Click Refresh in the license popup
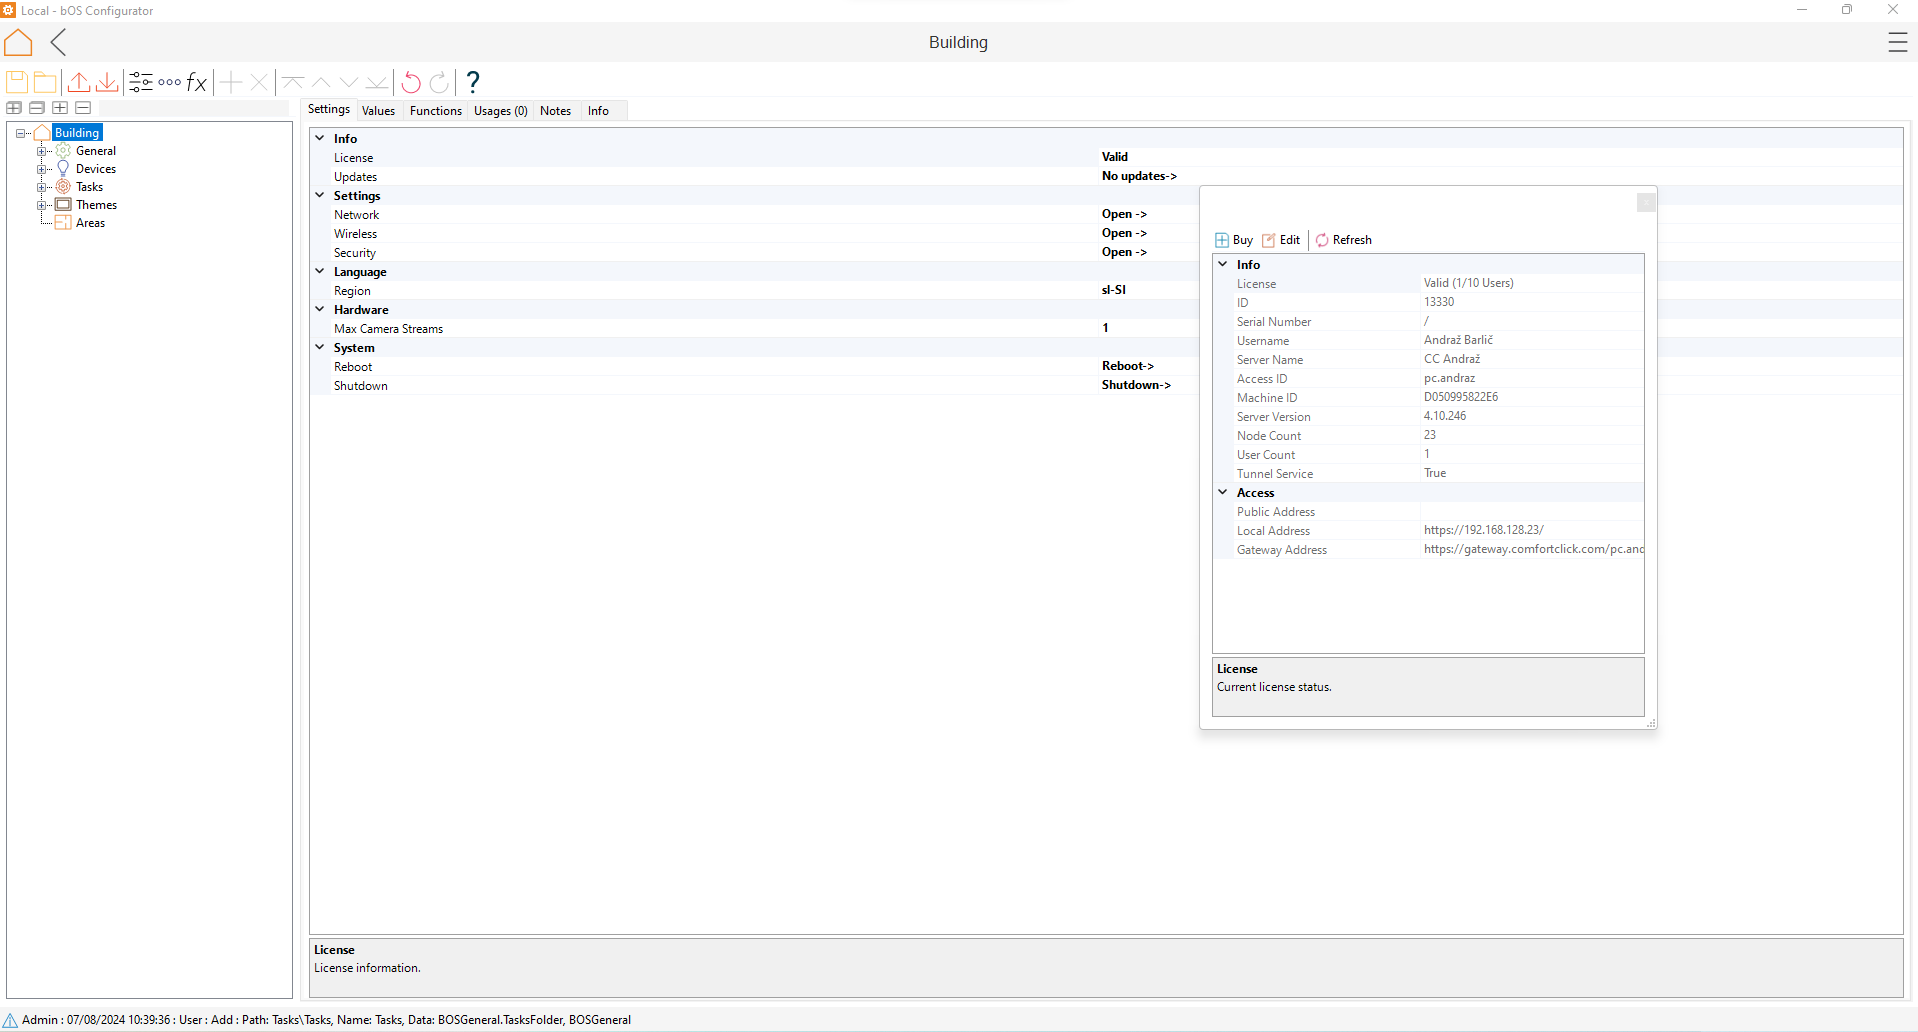Screen dimensions: 1918x1032 pyautogui.click(x=1343, y=240)
